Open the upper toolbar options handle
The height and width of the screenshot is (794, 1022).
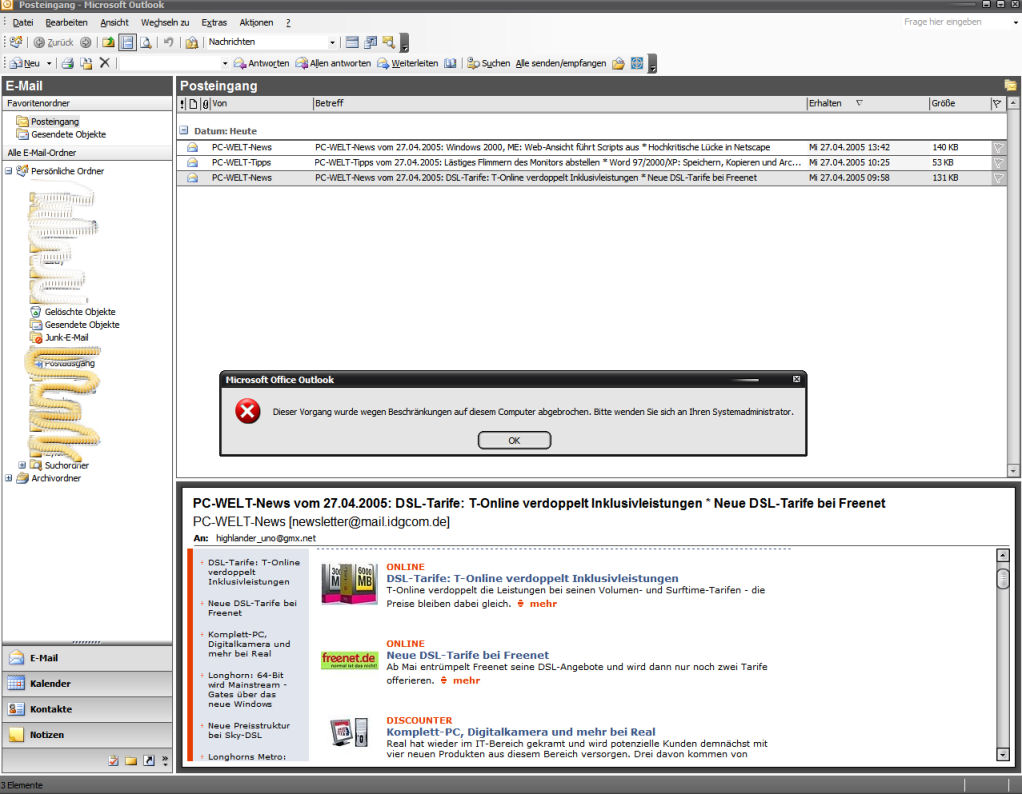pos(404,44)
